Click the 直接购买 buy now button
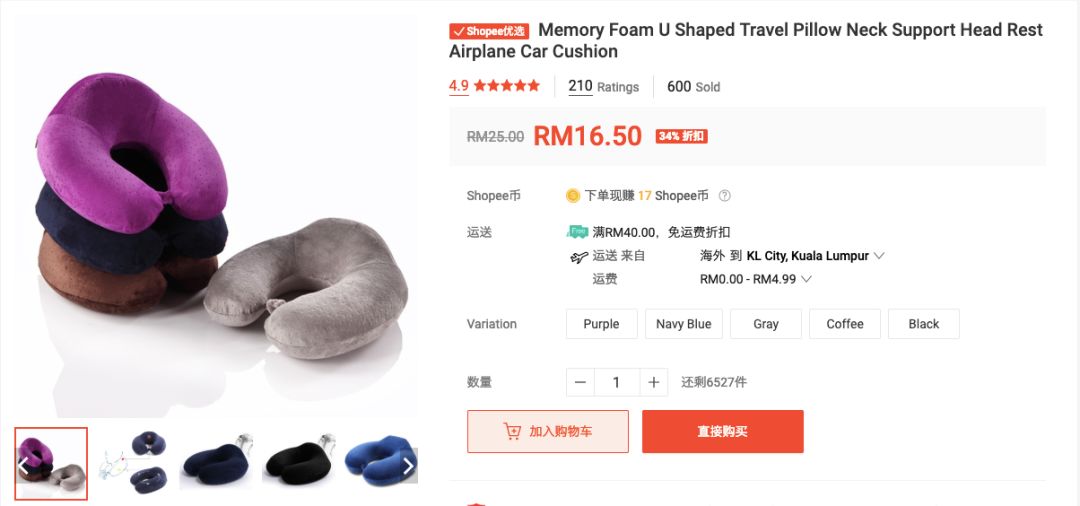The image size is (1080, 506). [723, 432]
